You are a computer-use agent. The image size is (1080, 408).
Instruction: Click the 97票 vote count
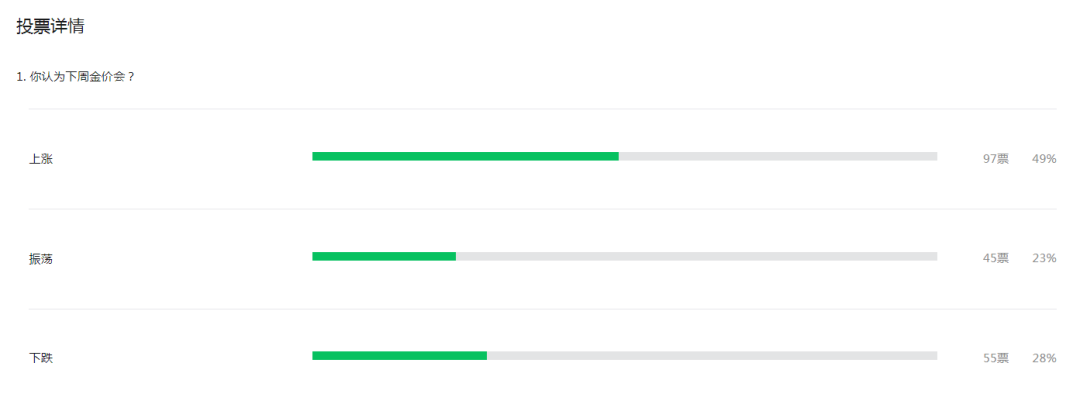[x=995, y=159]
